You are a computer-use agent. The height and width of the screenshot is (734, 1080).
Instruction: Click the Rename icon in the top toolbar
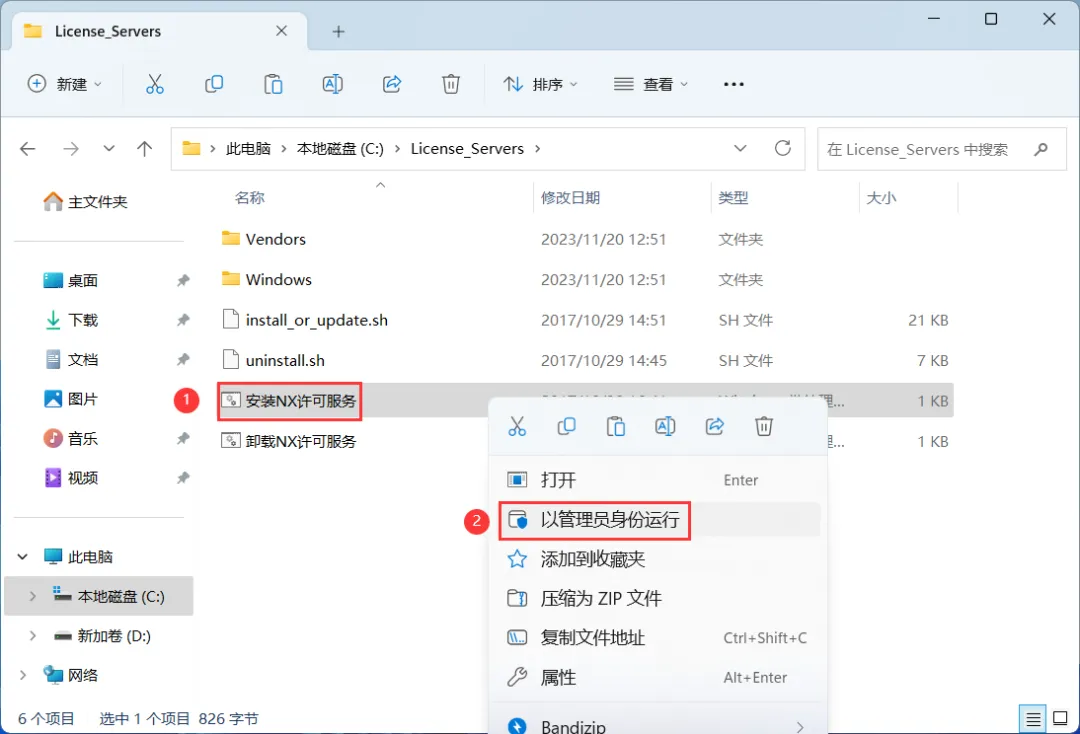333,84
